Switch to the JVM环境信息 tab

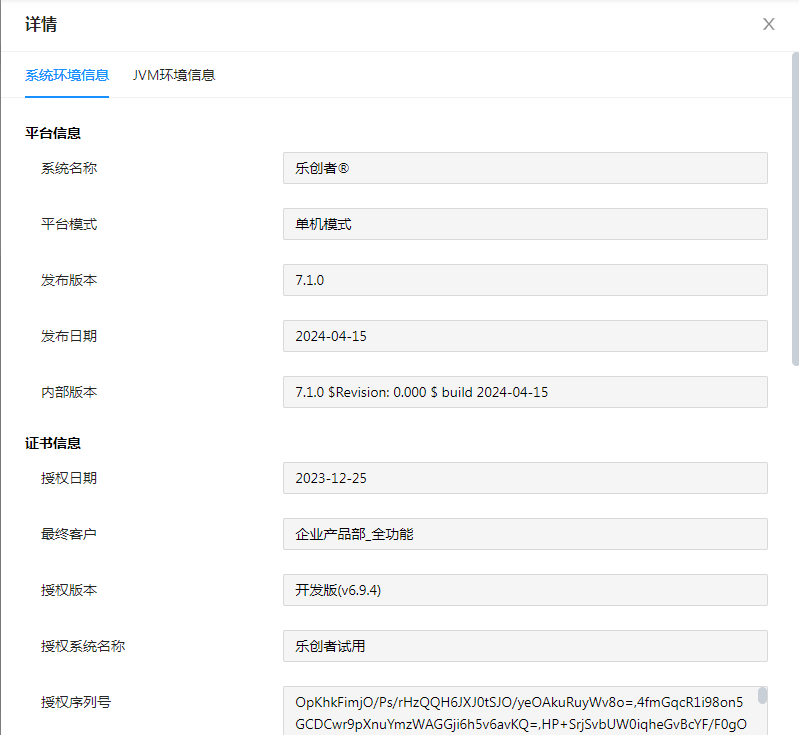point(174,75)
